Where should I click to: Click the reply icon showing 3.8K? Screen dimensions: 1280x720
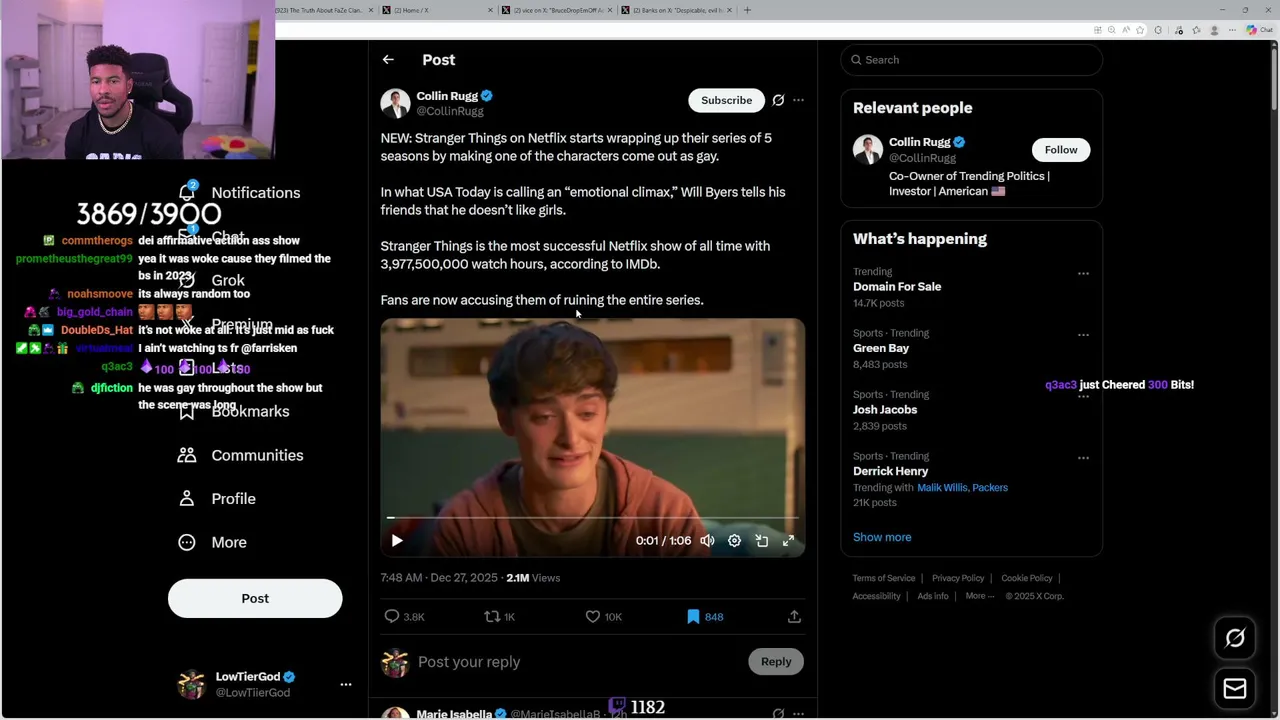click(392, 617)
